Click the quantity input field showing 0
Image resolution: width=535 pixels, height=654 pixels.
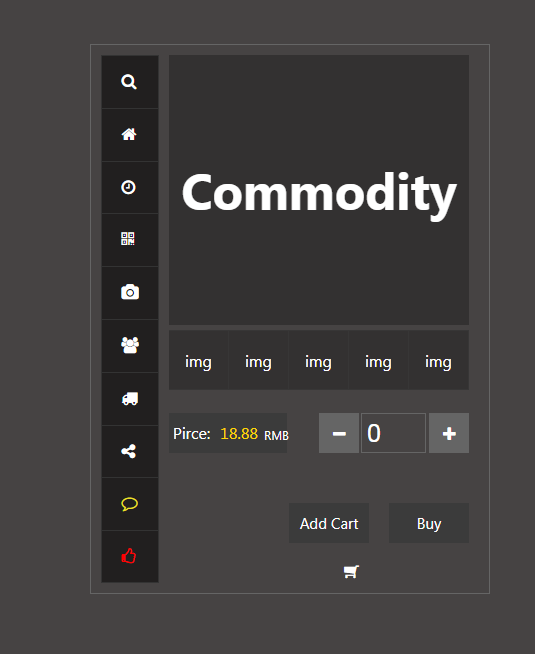[x=393, y=433]
